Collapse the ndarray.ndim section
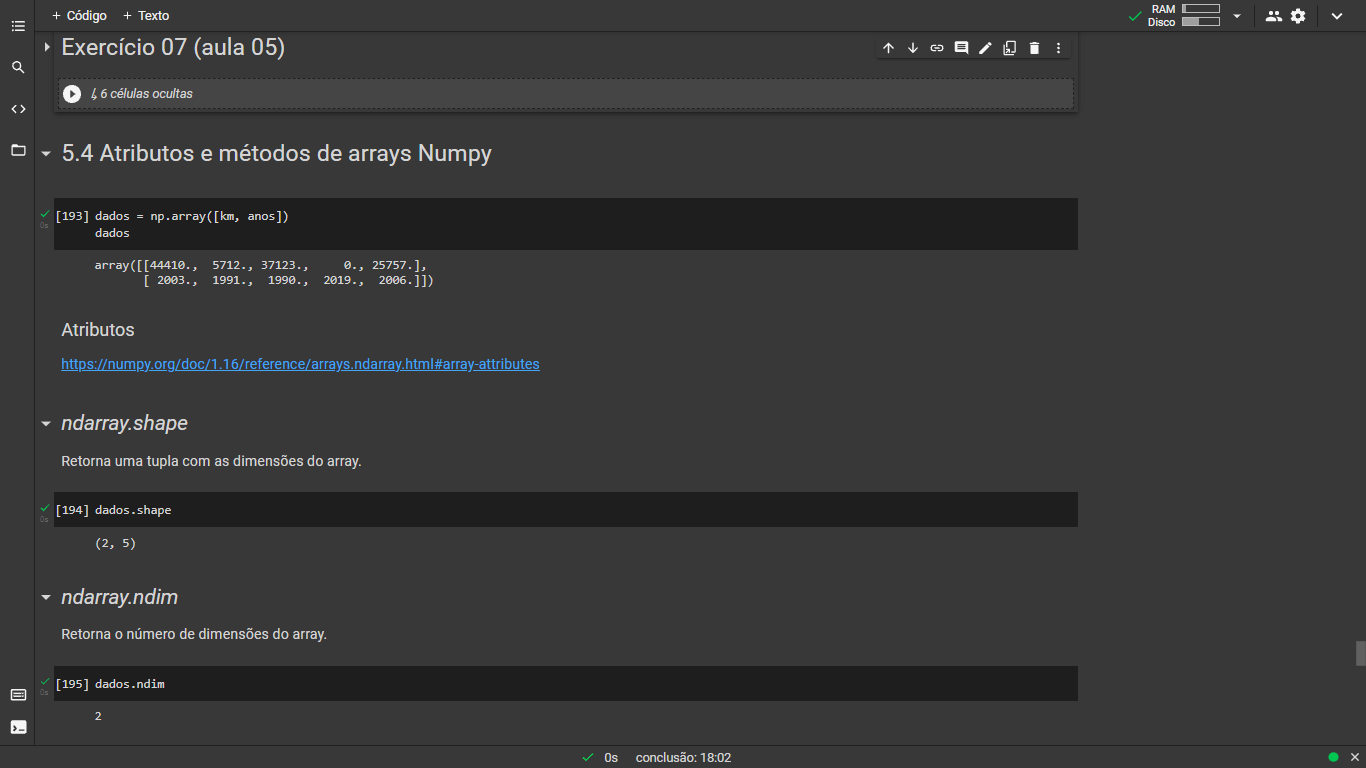The height and width of the screenshot is (768, 1366). [x=46, y=598]
